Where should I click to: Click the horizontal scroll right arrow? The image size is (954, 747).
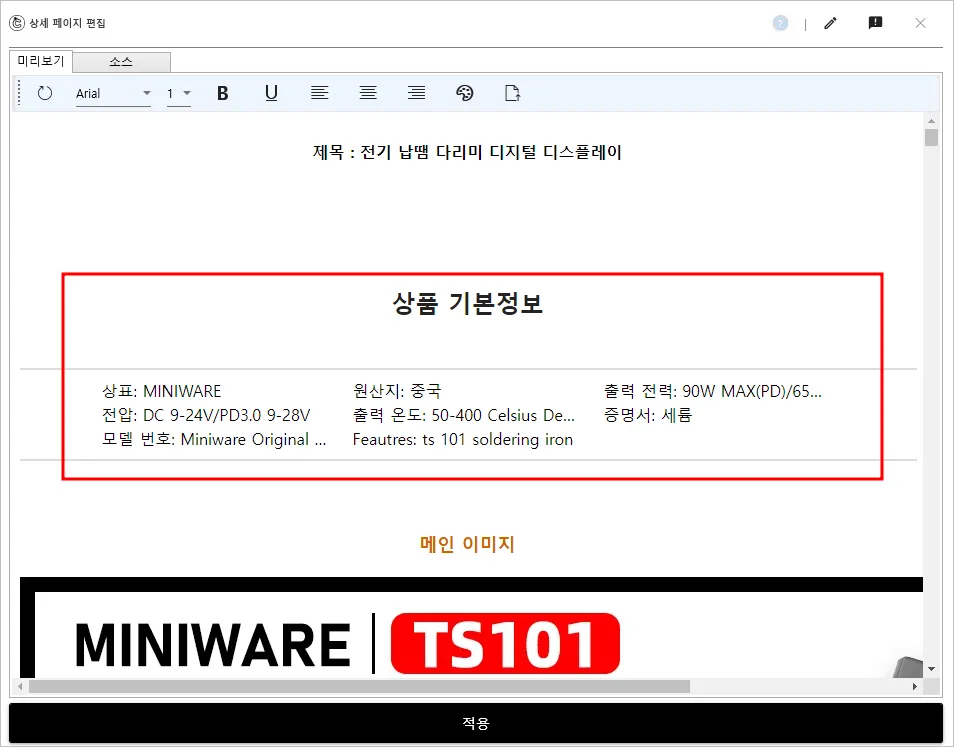[914, 686]
